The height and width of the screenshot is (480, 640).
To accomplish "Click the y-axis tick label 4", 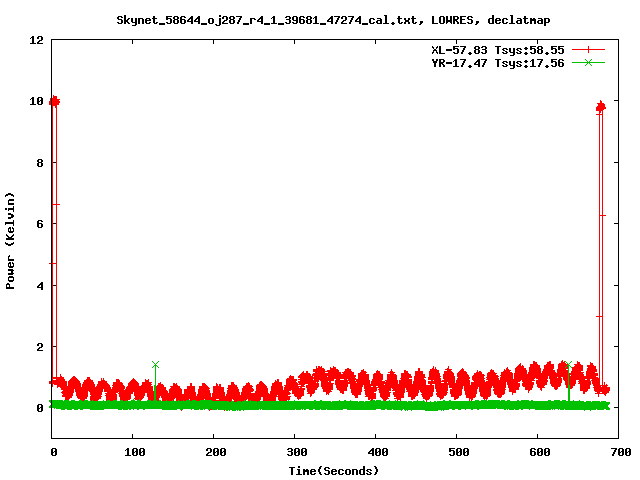I will [x=40, y=286].
